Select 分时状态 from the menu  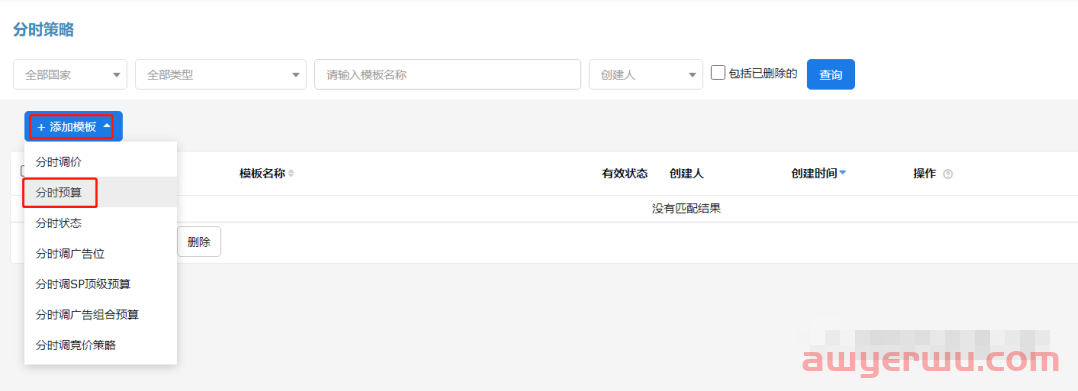point(100,223)
